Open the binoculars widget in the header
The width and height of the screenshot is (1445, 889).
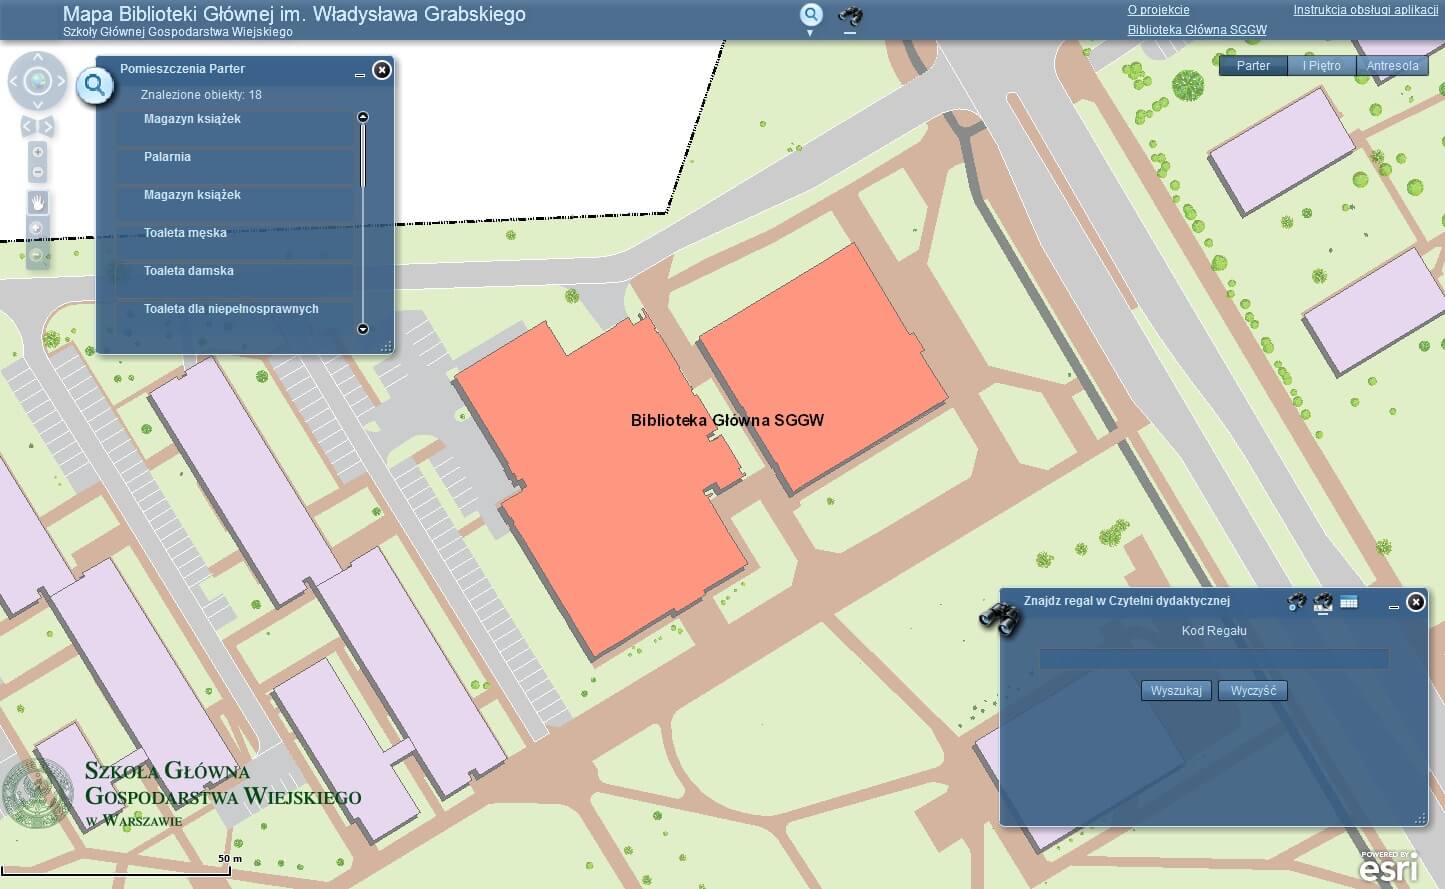tap(850, 16)
